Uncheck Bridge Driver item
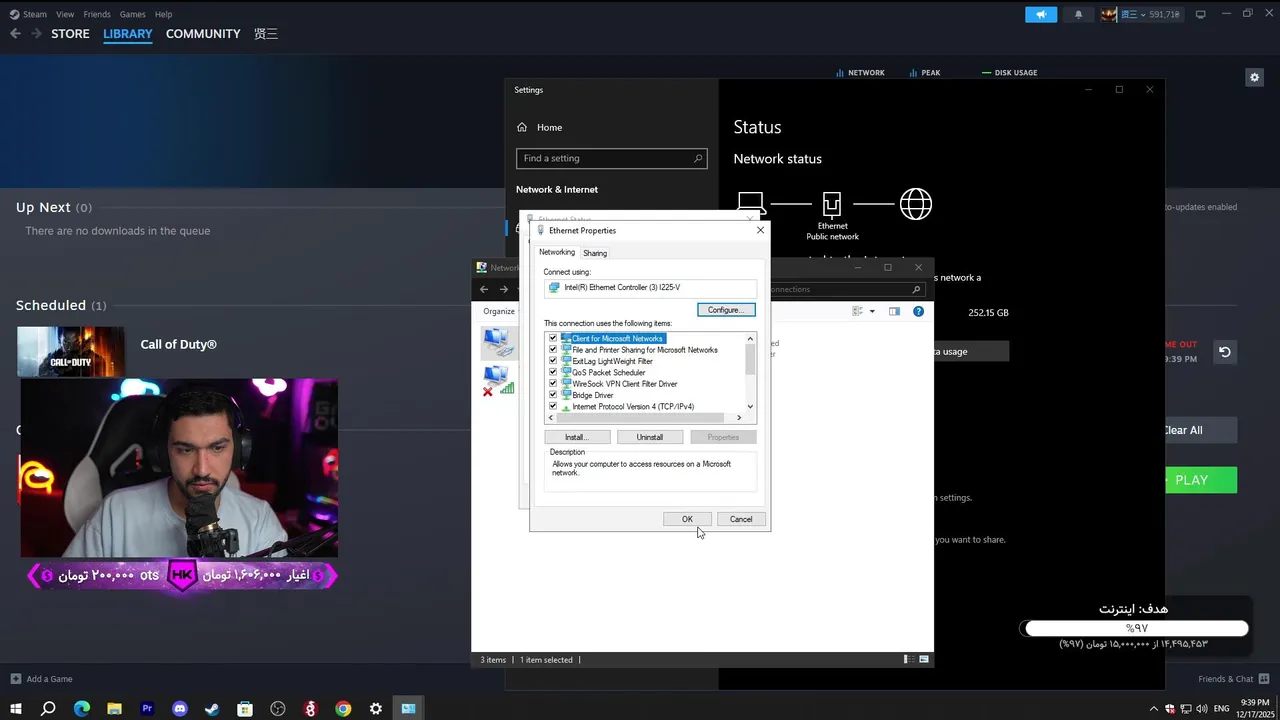Viewport: 1280px width, 720px height. click(553, 395)
